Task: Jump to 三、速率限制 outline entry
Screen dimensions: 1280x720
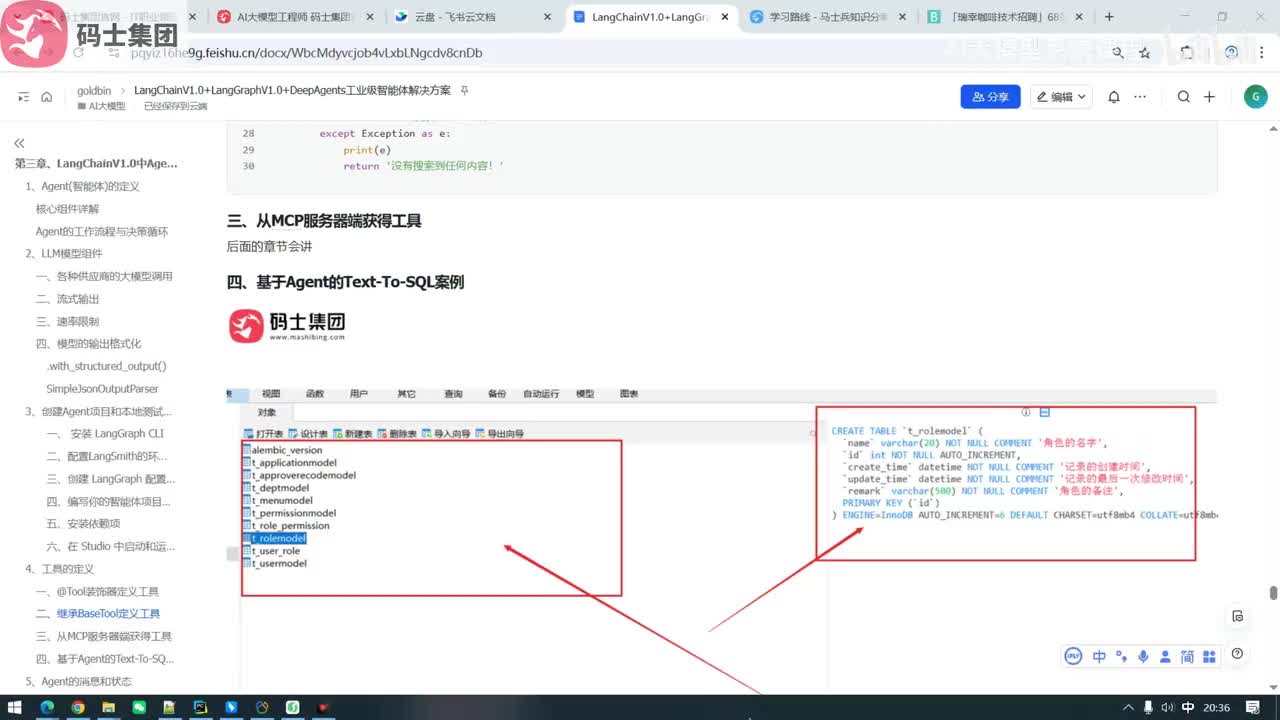Action: pos(68,321)
